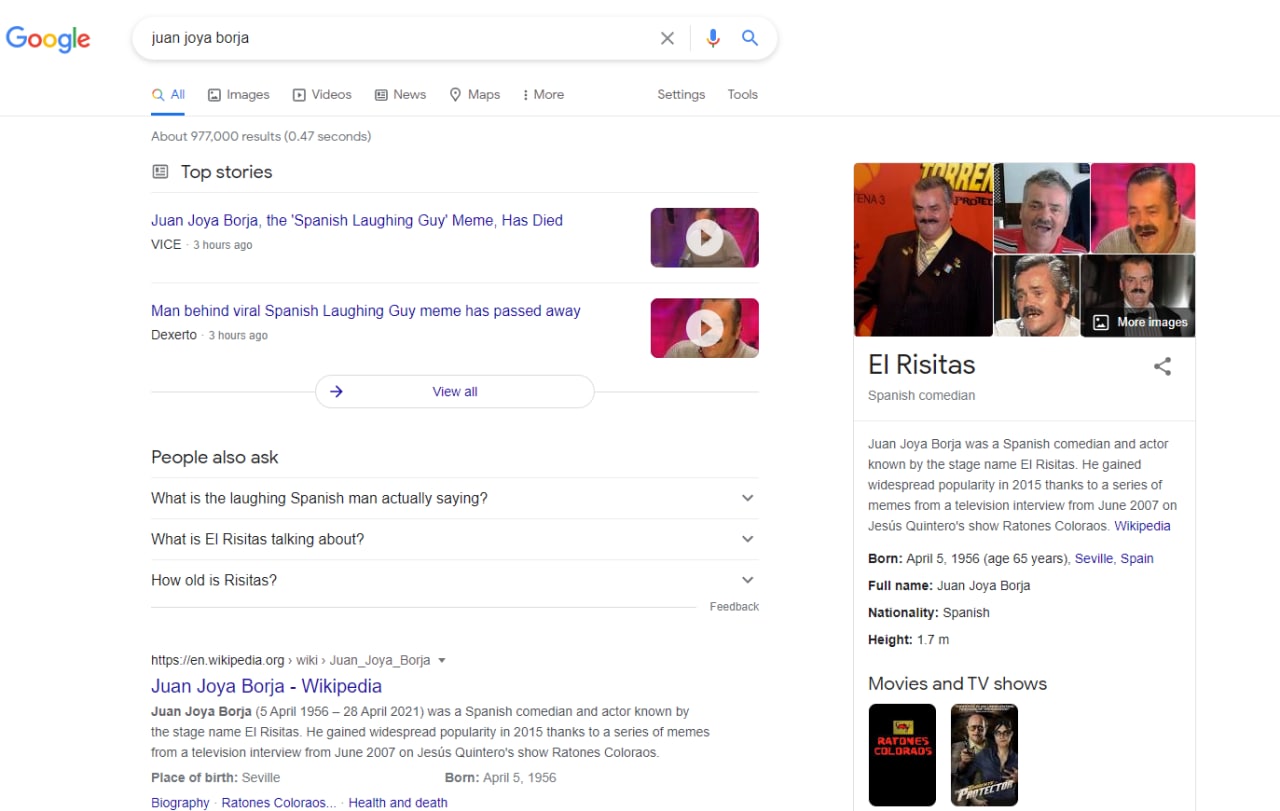The width and height of the screenshot is (1280, 811).
Task: Play the Dexerto story video thumbnail
Action: [705, 328]
